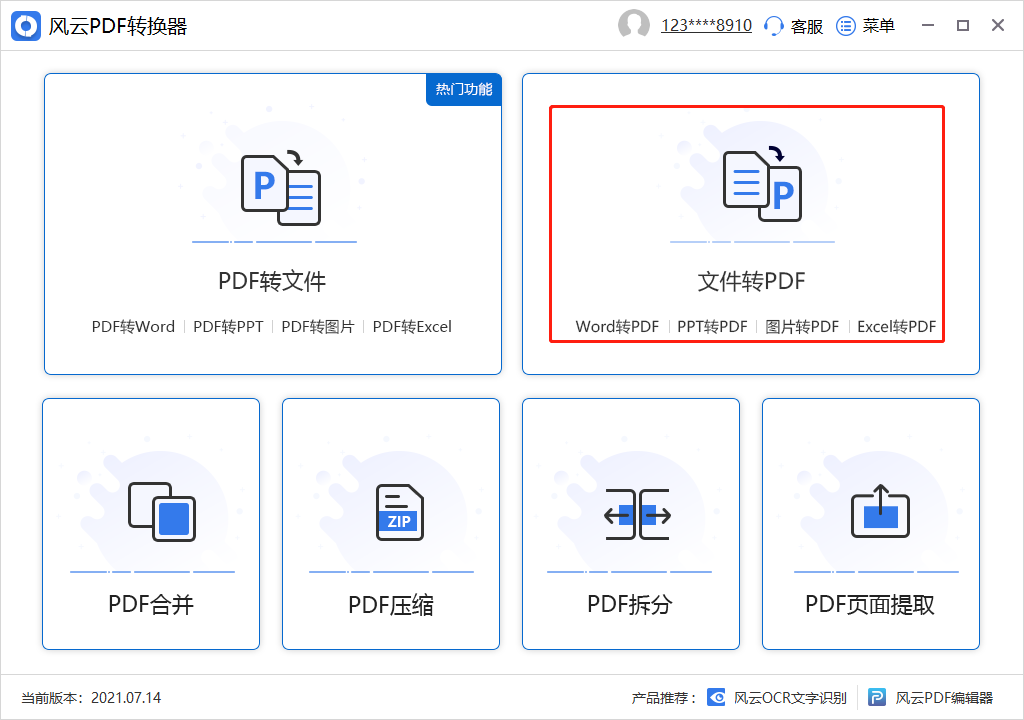Image resolution: width=1024 pixels, height=720 pixels.
Task: Click the 风云PDF编辑器 P icon
Action: (x=877, y=698)
